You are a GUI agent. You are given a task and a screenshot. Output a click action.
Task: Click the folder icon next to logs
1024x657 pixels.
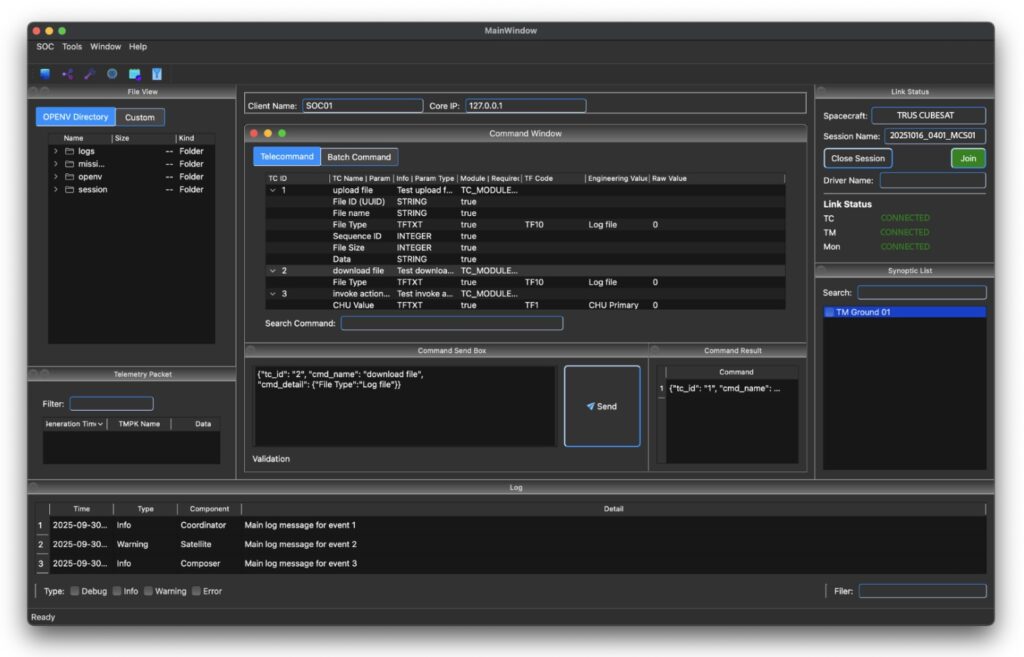[x=69, y=151]
